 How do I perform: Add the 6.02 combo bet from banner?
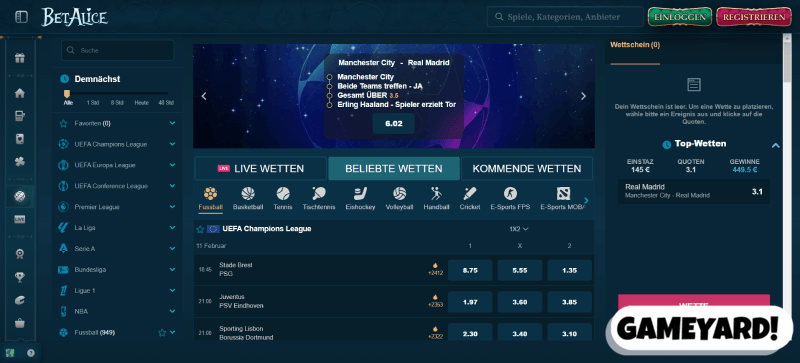click(393, 124)
